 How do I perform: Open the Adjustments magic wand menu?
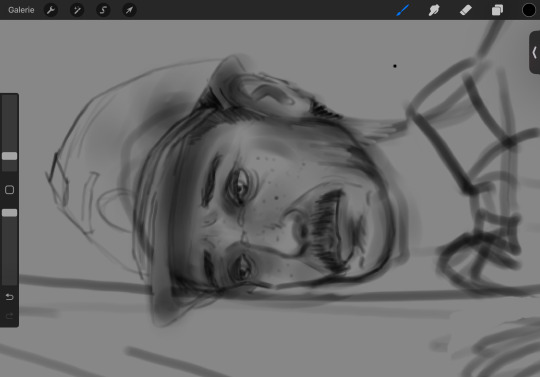(77, 10)
